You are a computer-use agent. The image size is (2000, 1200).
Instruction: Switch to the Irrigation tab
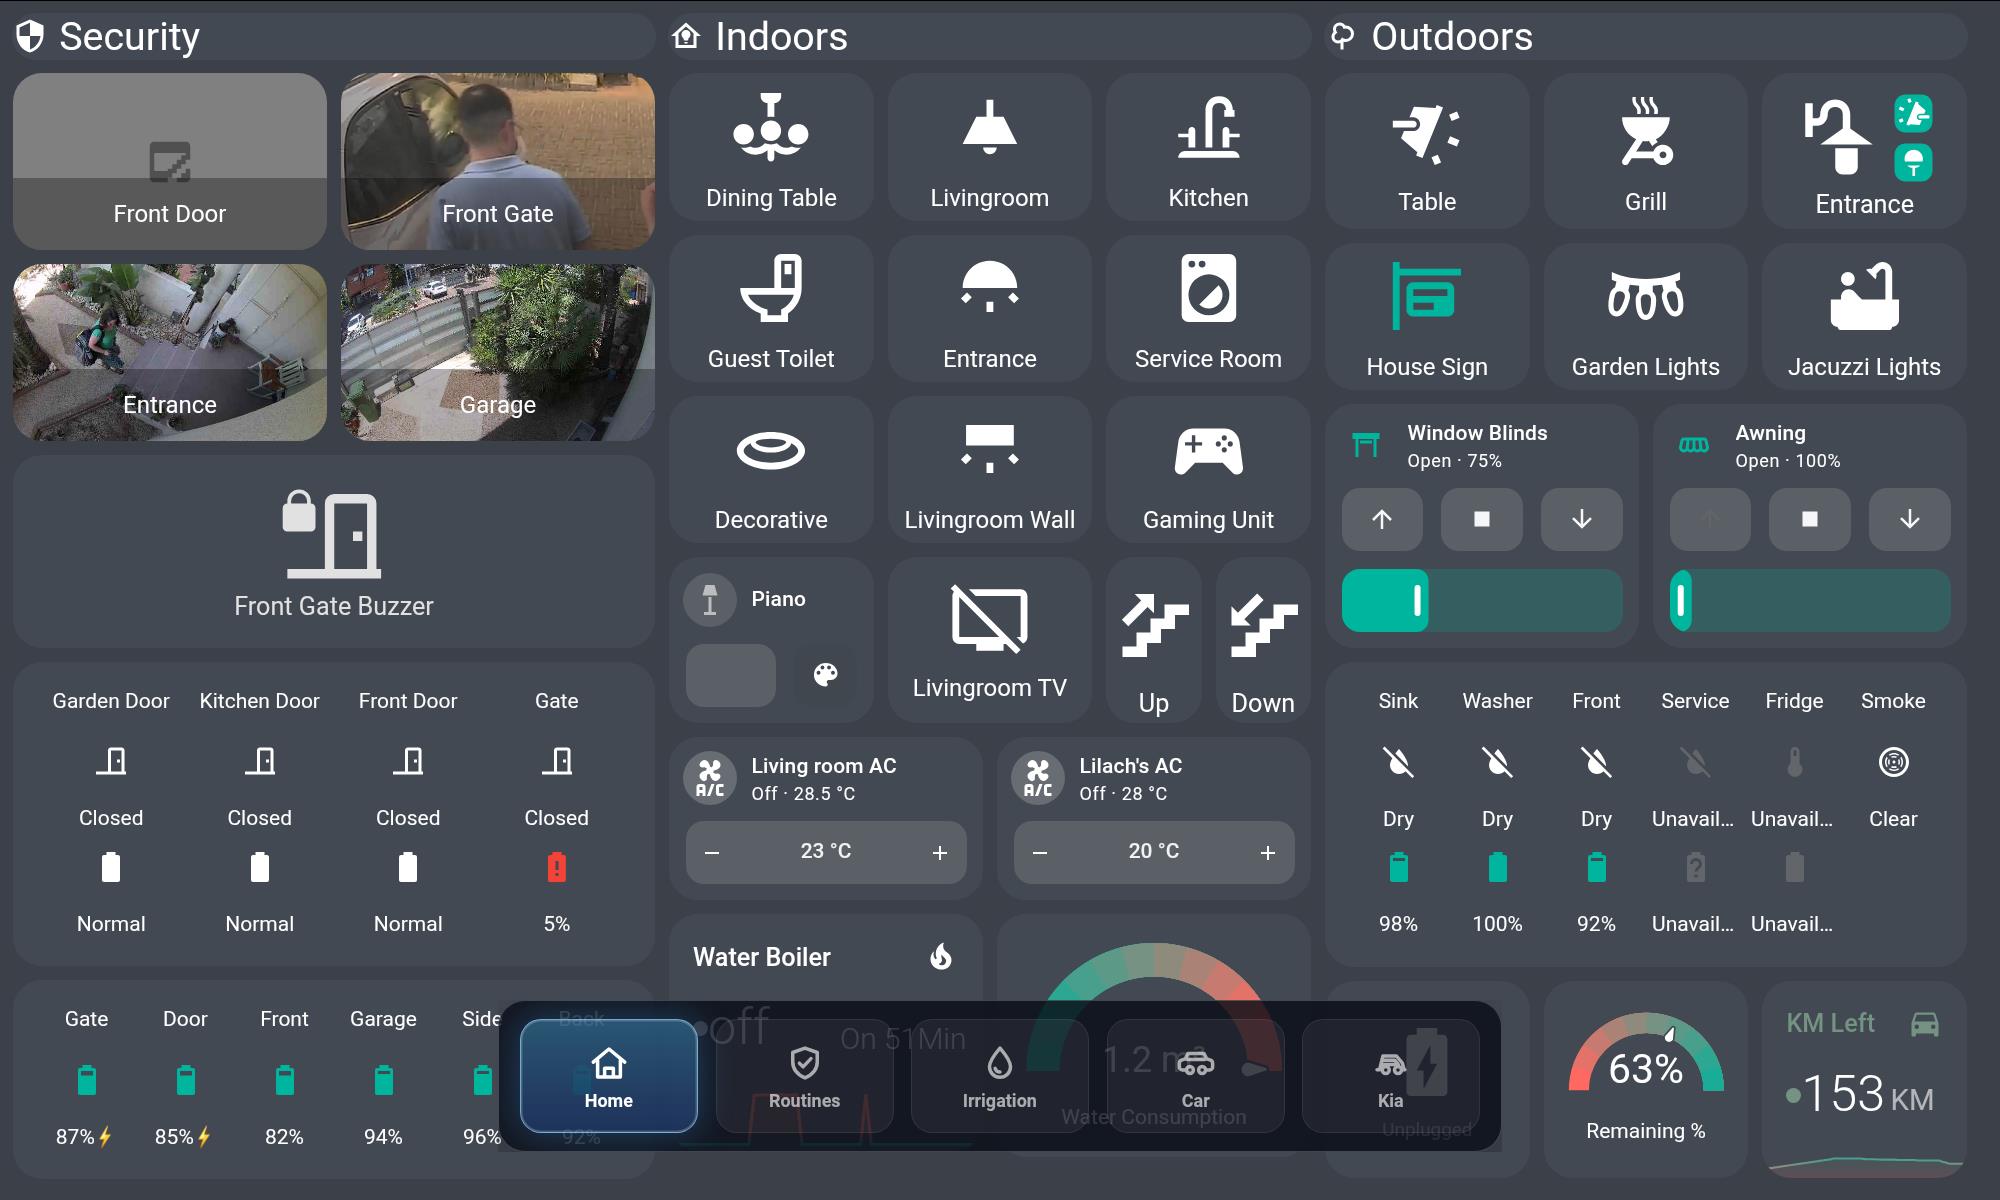(999, 1076)
